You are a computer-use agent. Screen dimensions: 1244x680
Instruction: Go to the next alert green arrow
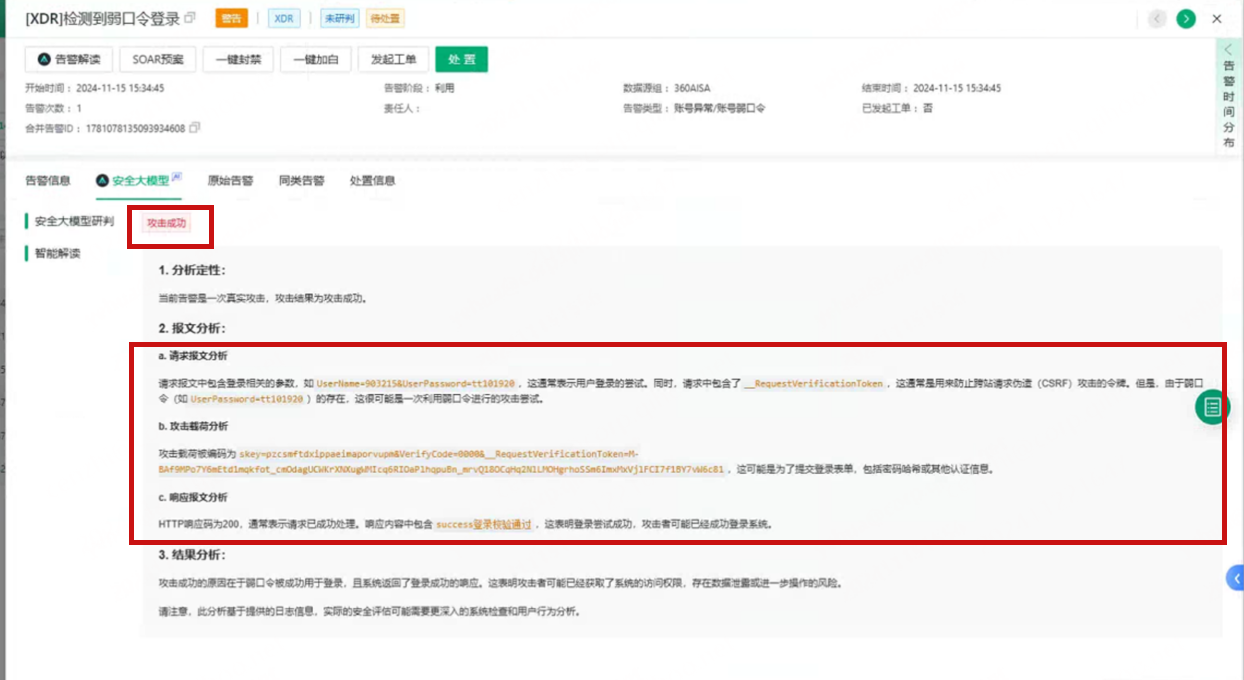(1186, 19)
